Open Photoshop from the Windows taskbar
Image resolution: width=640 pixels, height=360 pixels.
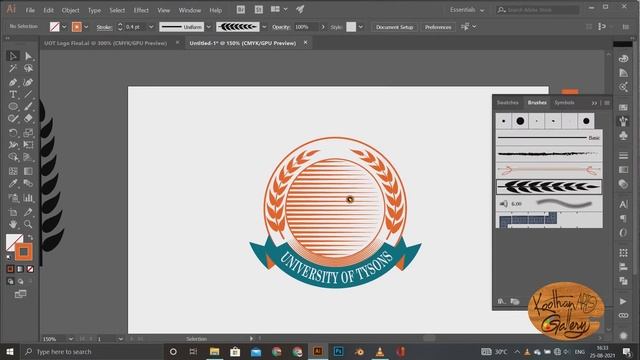pos(338,351)
